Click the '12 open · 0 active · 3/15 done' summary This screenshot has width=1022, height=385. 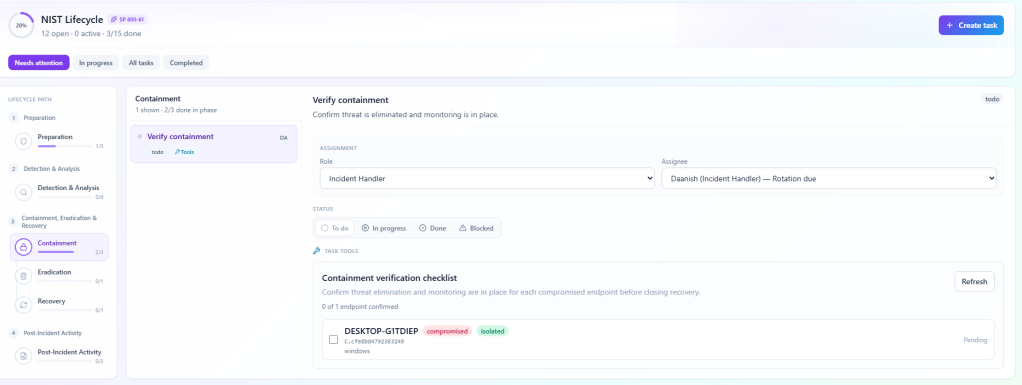91,33
